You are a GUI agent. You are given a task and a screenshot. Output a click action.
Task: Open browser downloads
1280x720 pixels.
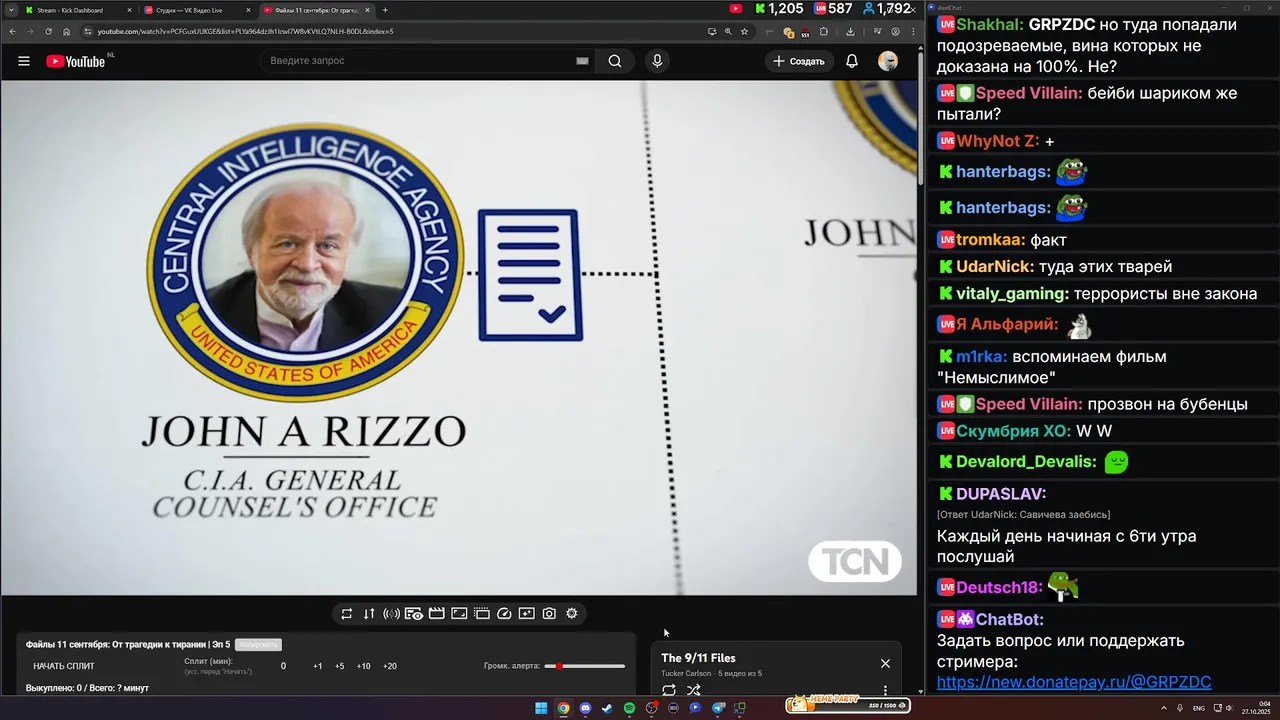848,31
